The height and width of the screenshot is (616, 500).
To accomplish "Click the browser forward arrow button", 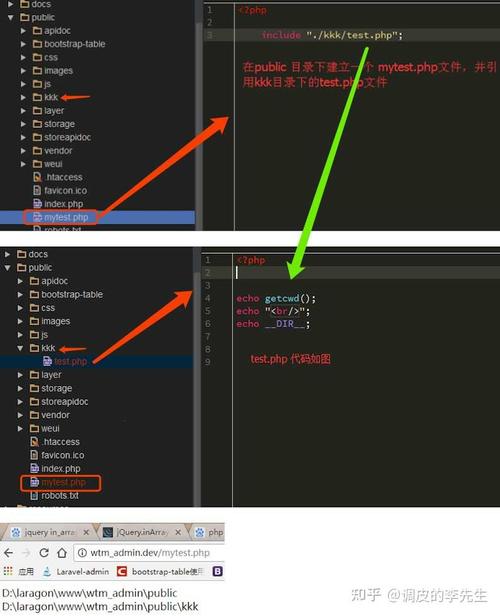I will point(26,553).
